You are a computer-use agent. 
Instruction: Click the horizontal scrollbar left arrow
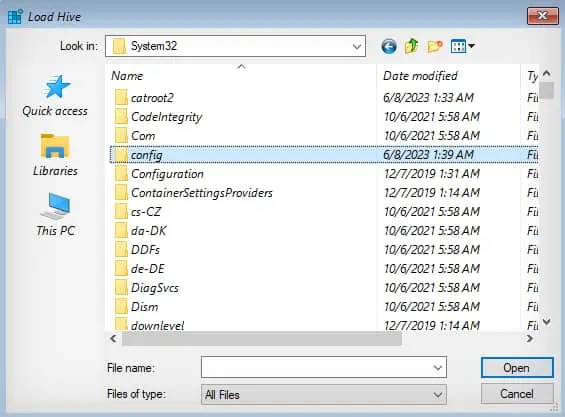tap(114, 338)
